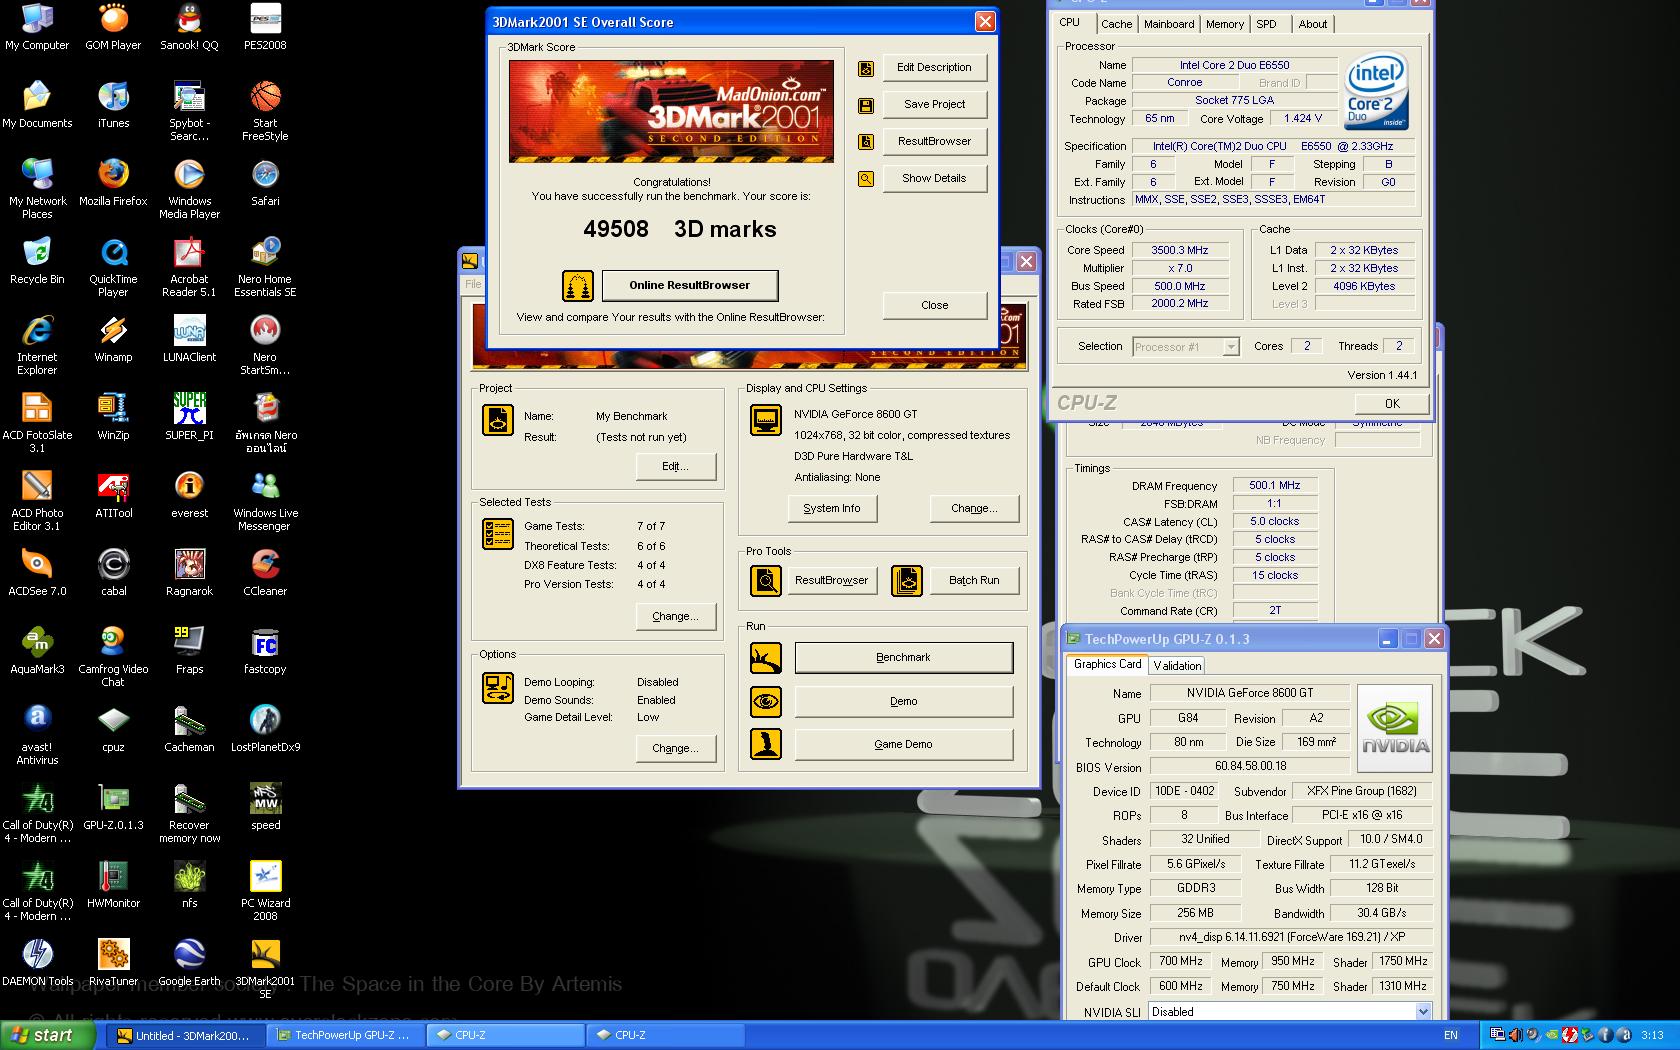
Task: Click the Benchmark button in Run section
Action: [x=903, y=658]
